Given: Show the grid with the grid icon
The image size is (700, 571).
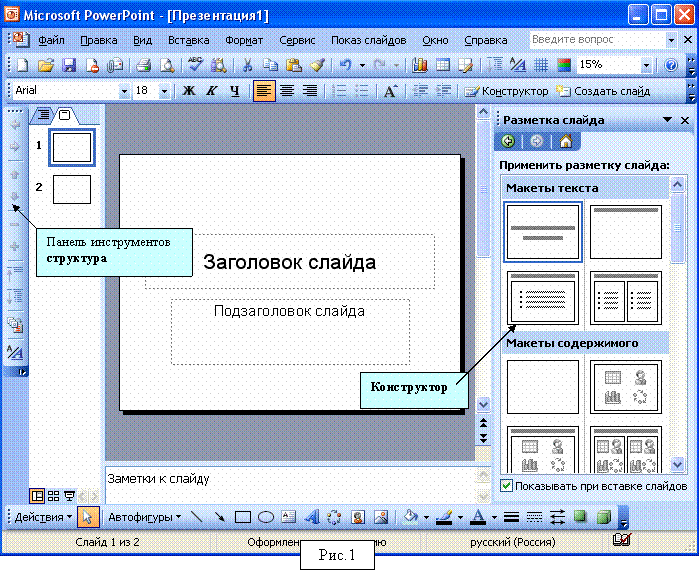Looking at the screenshot, I should (x=541, y=66).
